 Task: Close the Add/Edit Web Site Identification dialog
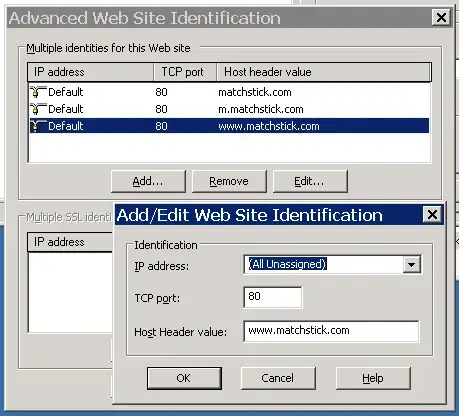(x=432, y=214)
